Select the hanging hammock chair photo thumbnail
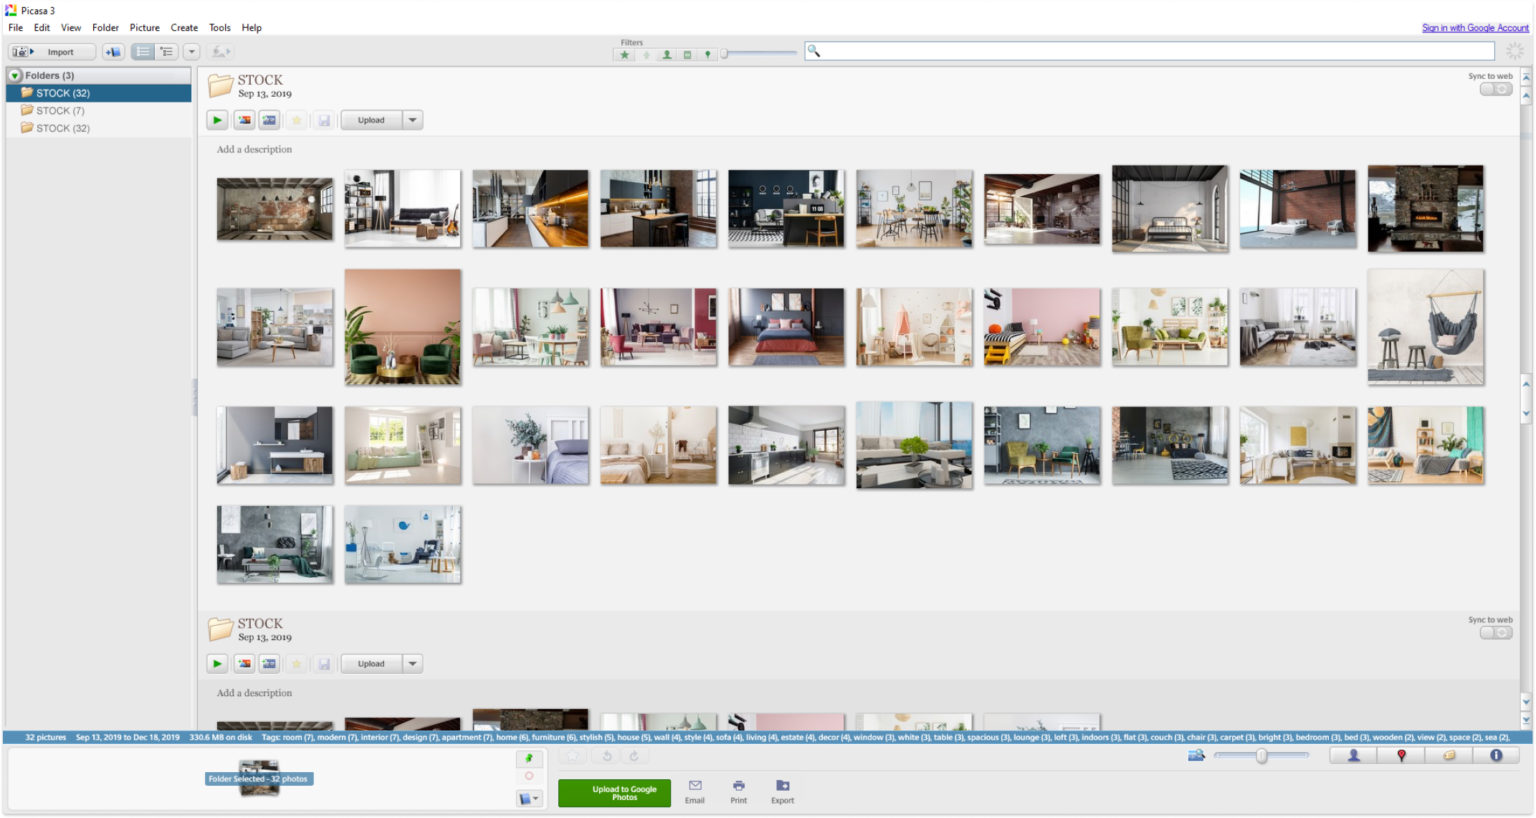The image size is (1536, 818). point(1425,326)
